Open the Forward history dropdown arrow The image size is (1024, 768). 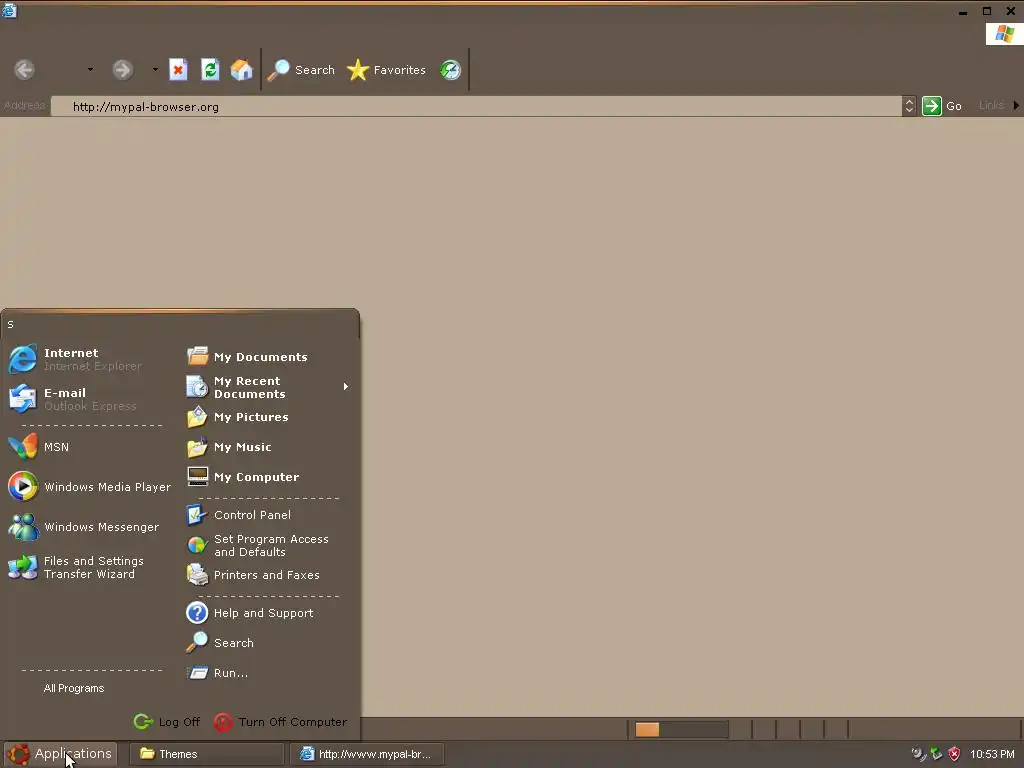click(x=155, y=69)
